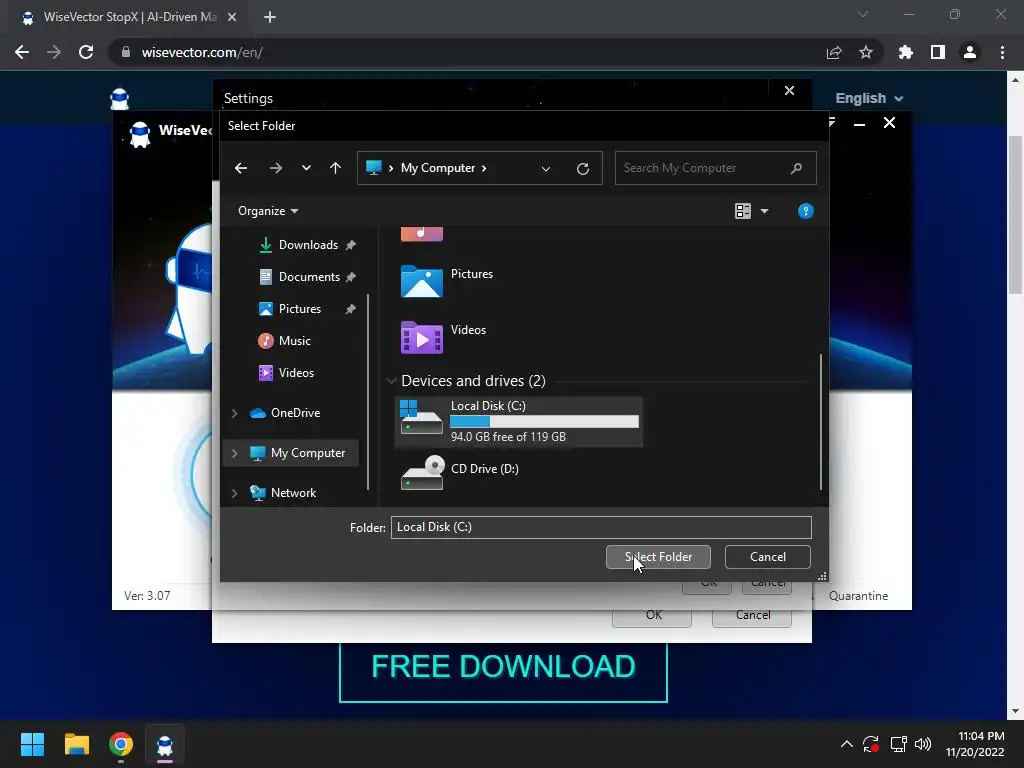Open Windows Start menu
The height and width of the screenshot is (768, 1024).
(32, 744)
